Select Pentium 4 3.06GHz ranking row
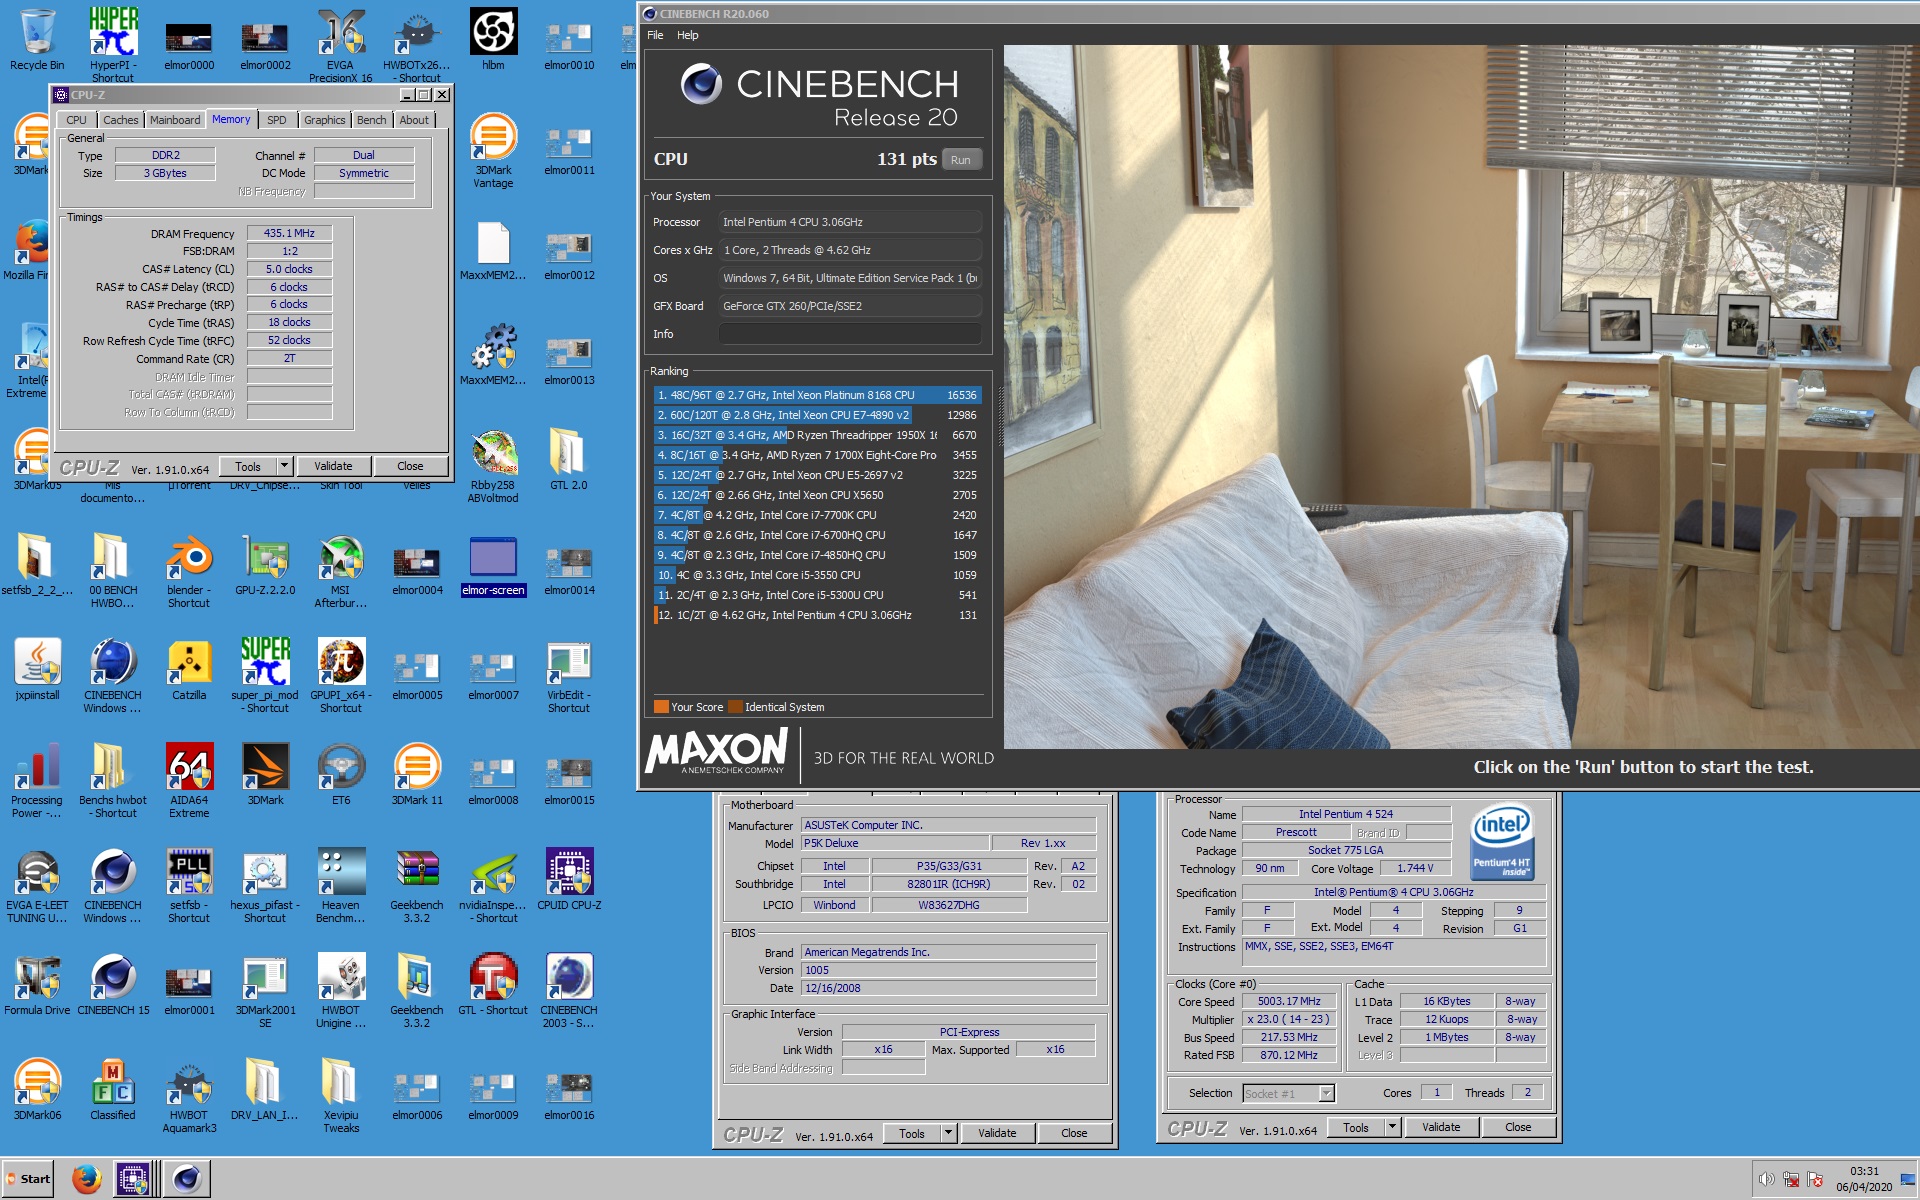The width and height of the screenshot is (1920, 1200). 818,615
